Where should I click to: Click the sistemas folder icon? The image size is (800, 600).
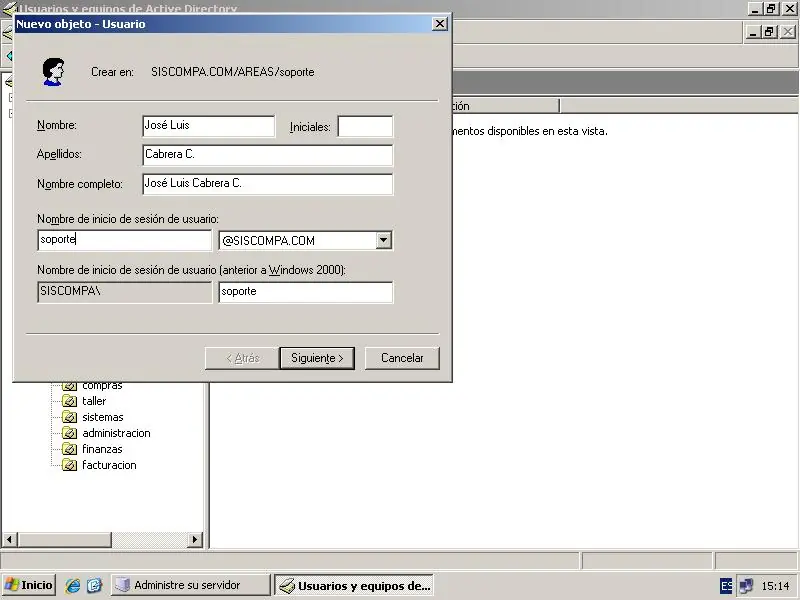coord(69,417)
